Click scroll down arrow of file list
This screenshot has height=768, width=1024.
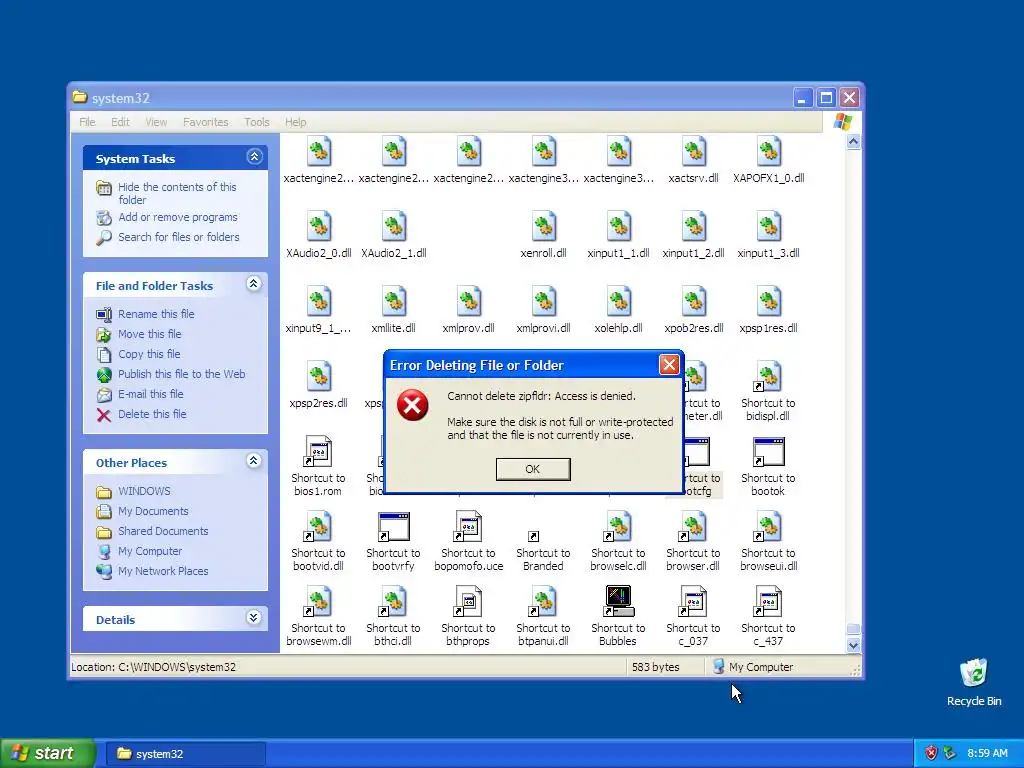tap(853, 645)
